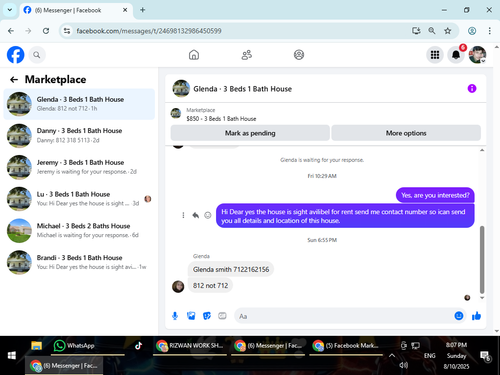Click the chat scroll down arrow
This screenshot has height=375, width=500.
click(482, 298)
